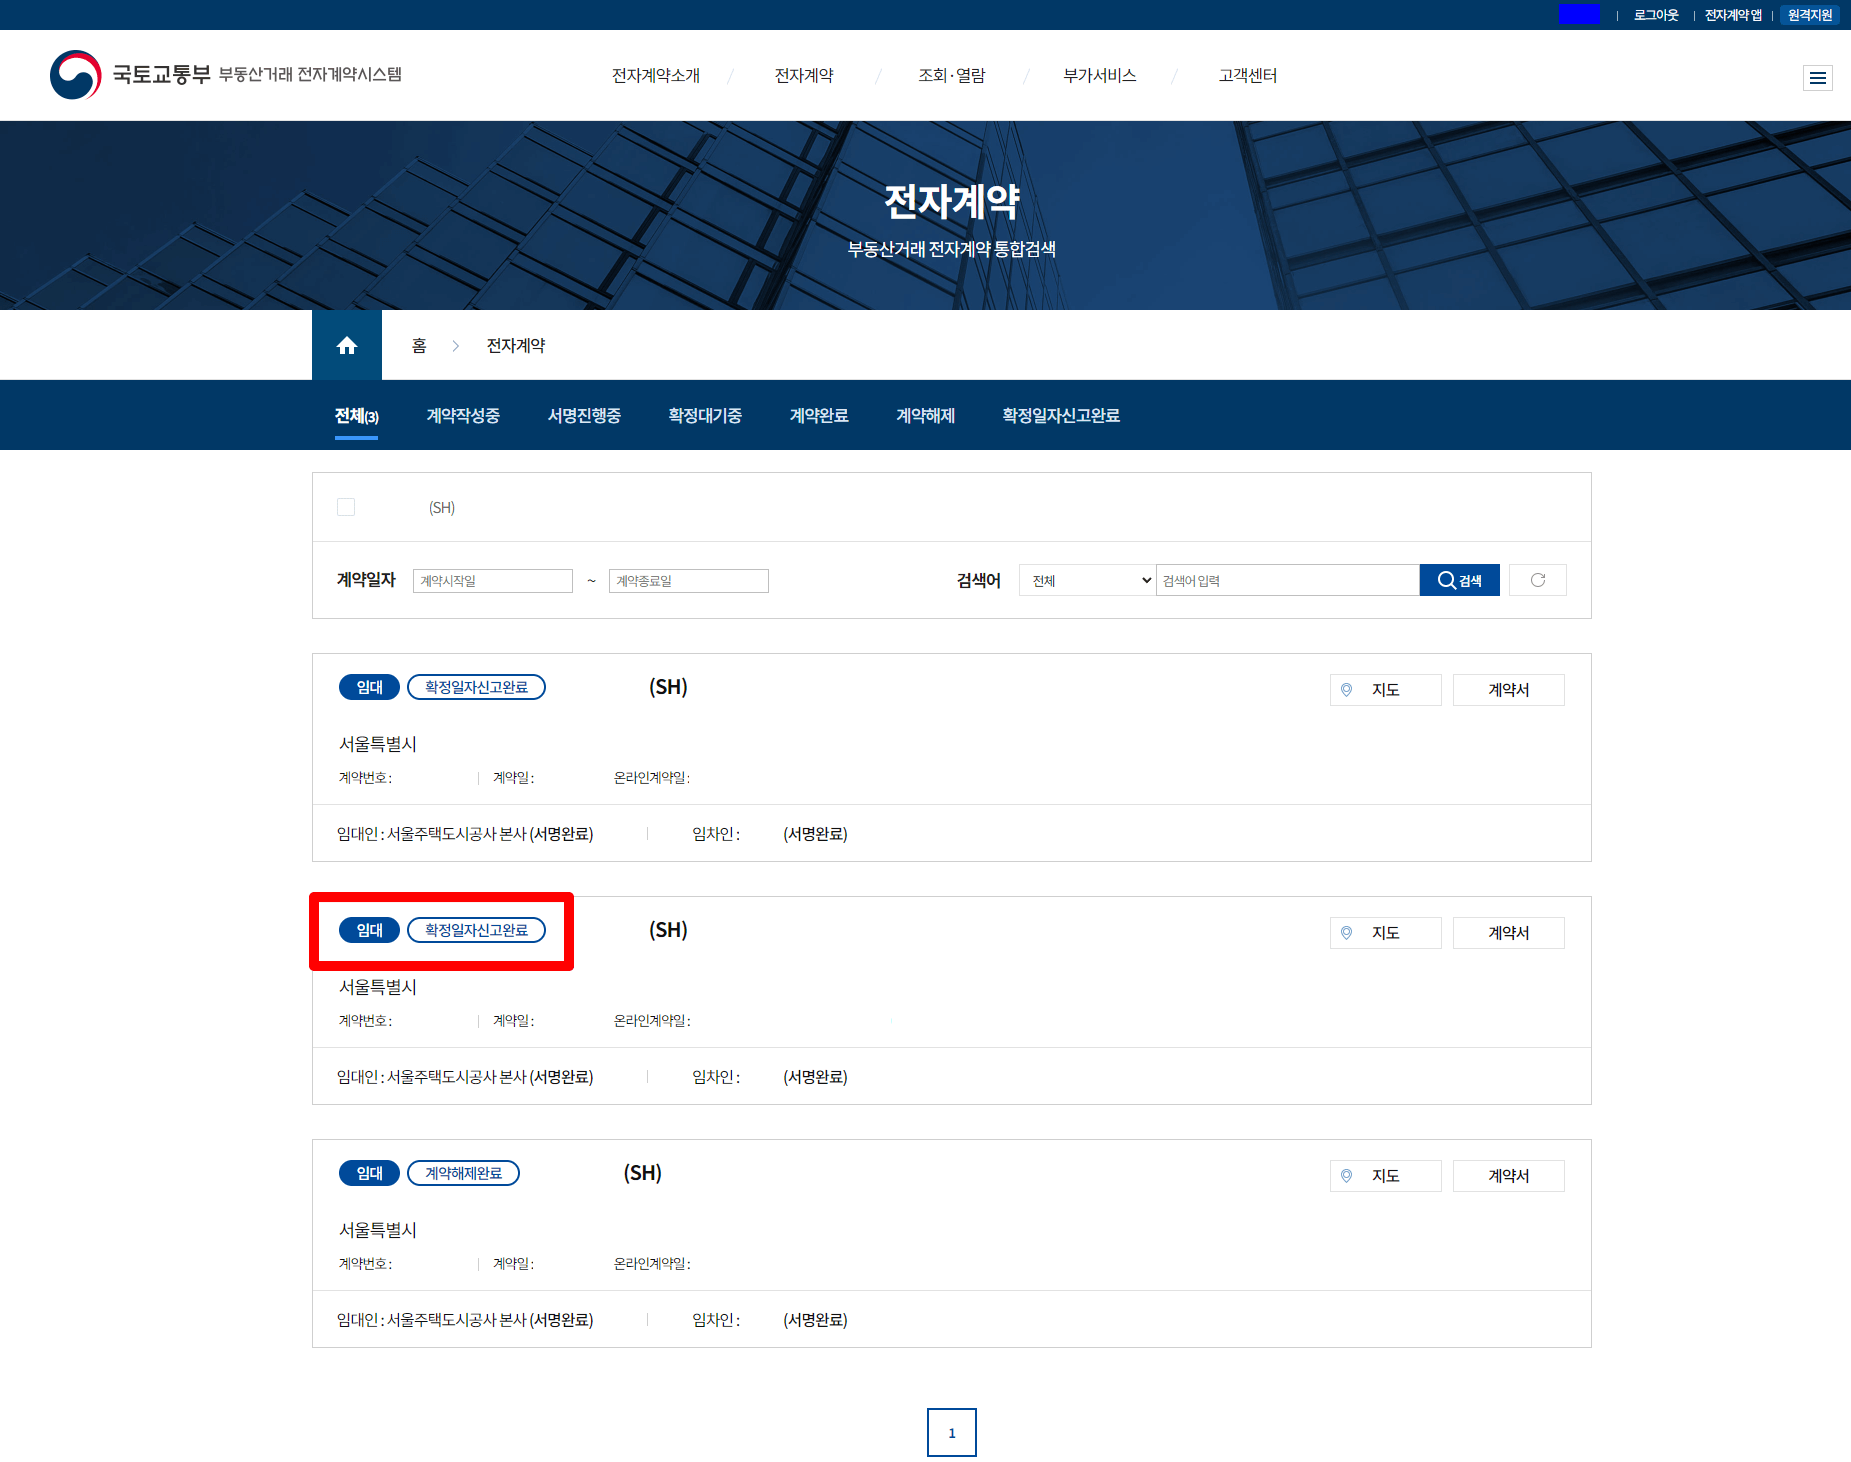Switch to the 확정대기중 tab
The image size is (1851, 1462).
[x=705, y=416]
